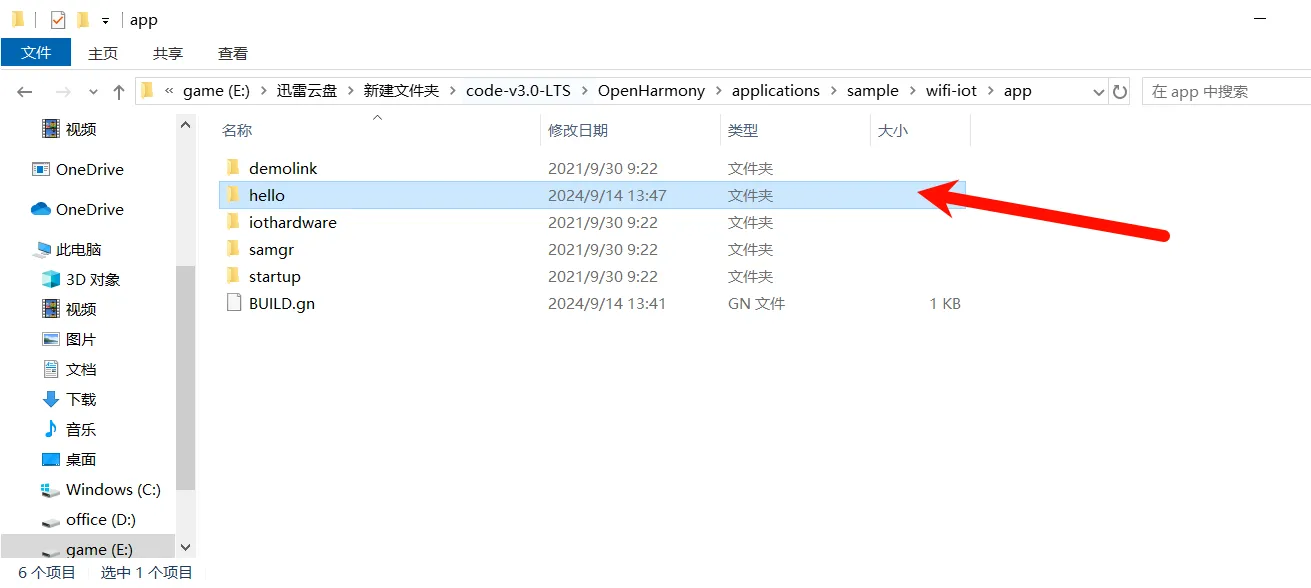This screenshot has width=1311, height=588.
Task: Navigate up one folder level arrow
Action: [x=119, y=91]
